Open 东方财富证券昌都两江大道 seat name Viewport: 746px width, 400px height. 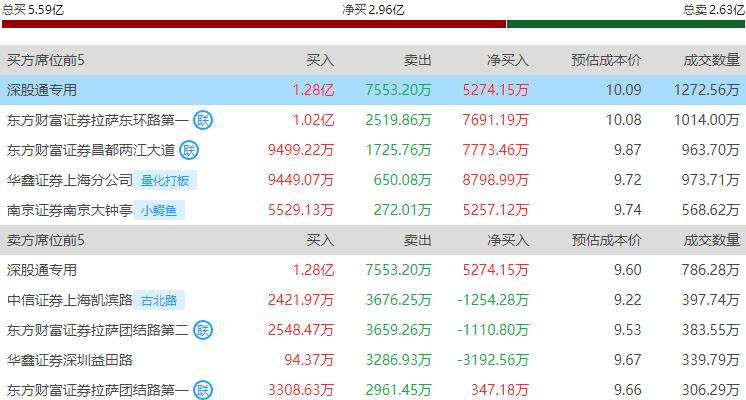coord(91,150)
